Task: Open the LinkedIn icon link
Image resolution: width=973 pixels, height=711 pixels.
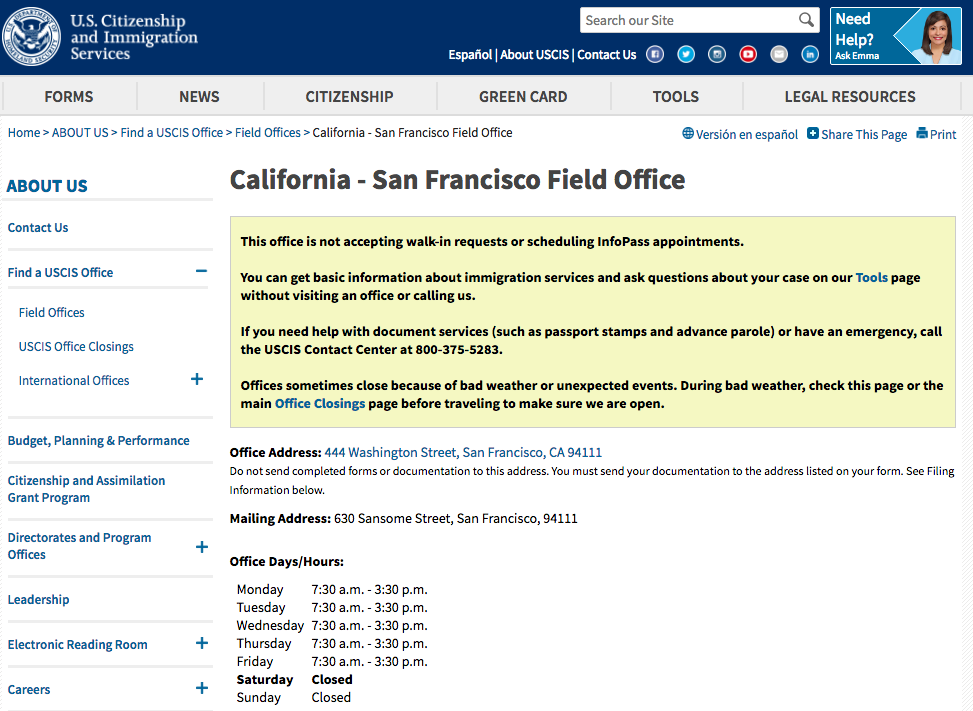Action: tap(810, 55)
